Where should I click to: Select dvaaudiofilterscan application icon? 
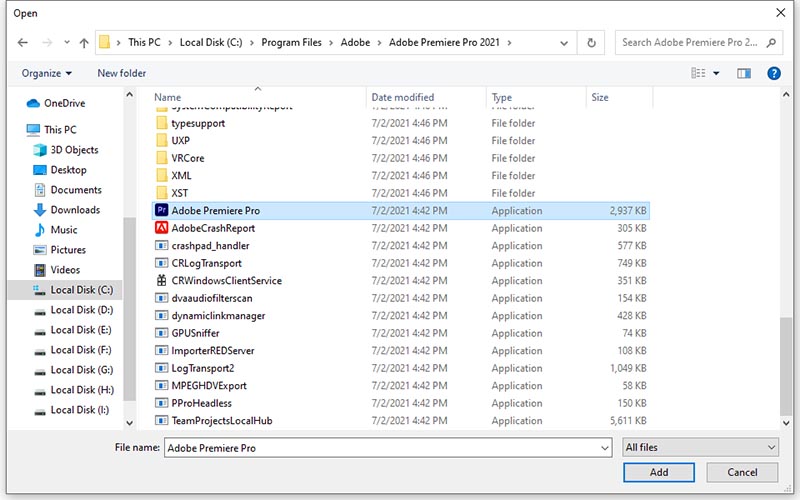tap(162, 298)
